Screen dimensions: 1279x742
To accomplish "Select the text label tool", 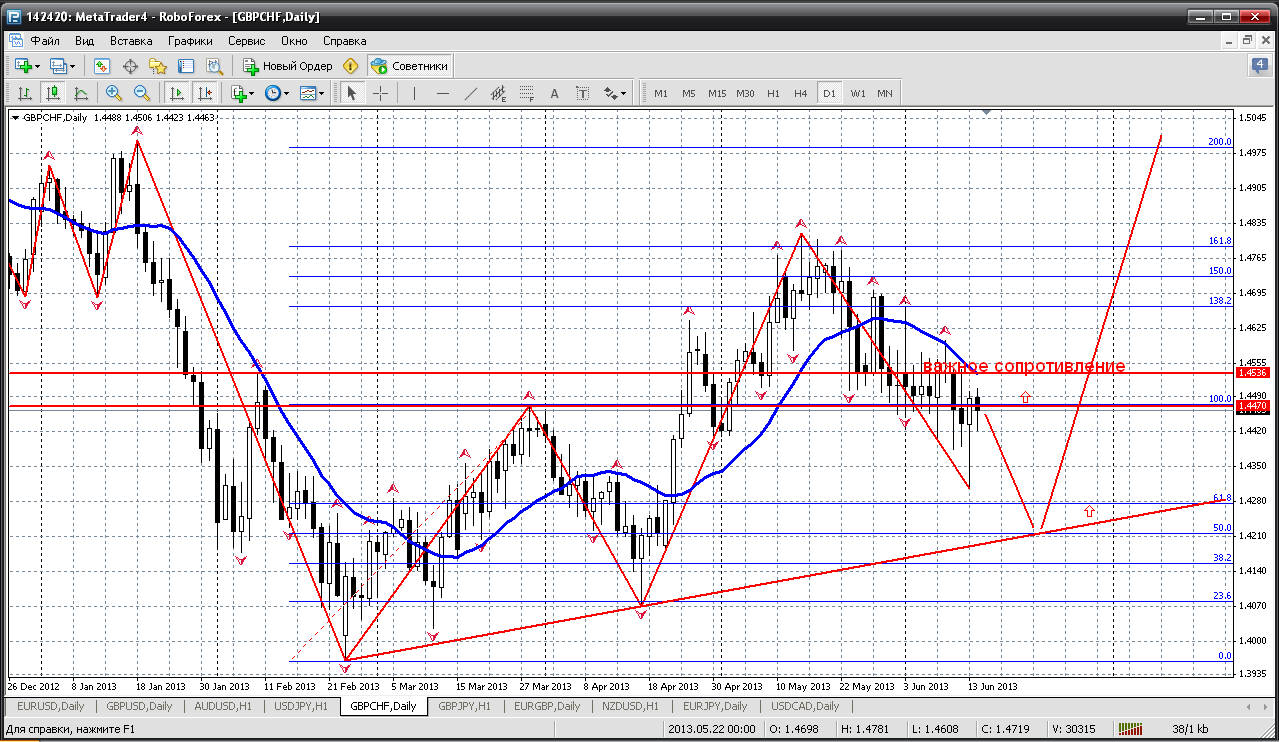I will coord(554,93).
